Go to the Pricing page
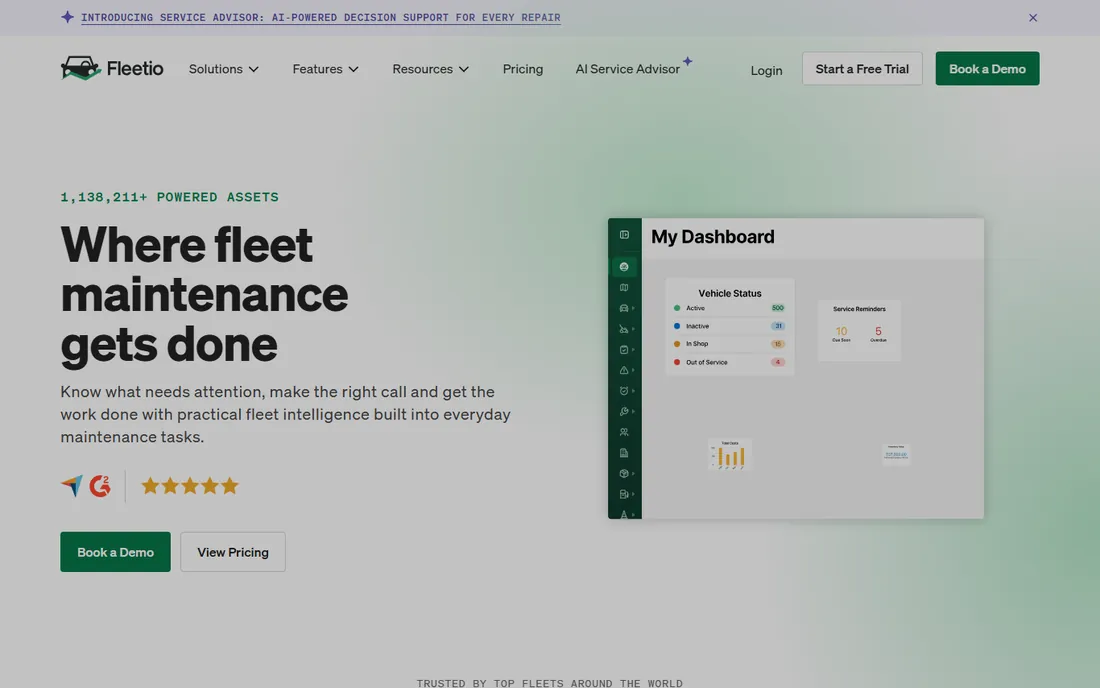Image resolution: width=1100 pixels, height=688 pixels. point(523,69)
